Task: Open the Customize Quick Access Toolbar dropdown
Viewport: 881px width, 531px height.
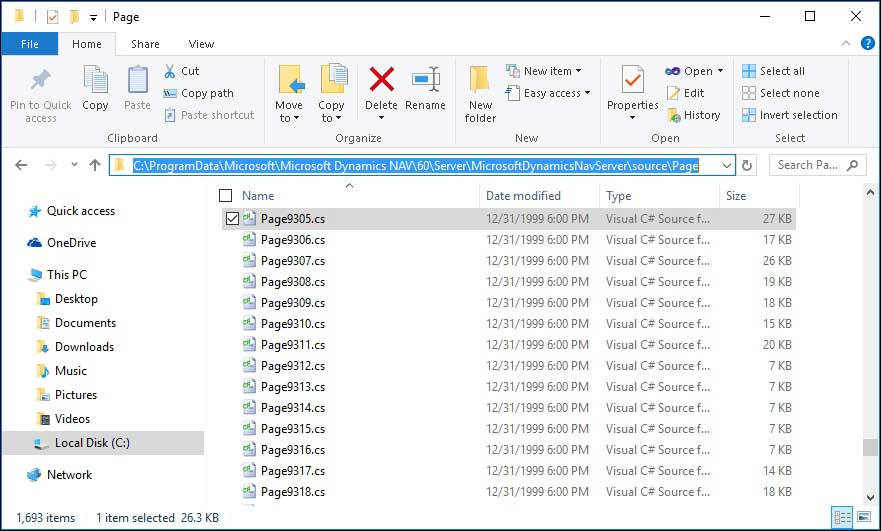Action: [x=93, y=18]
